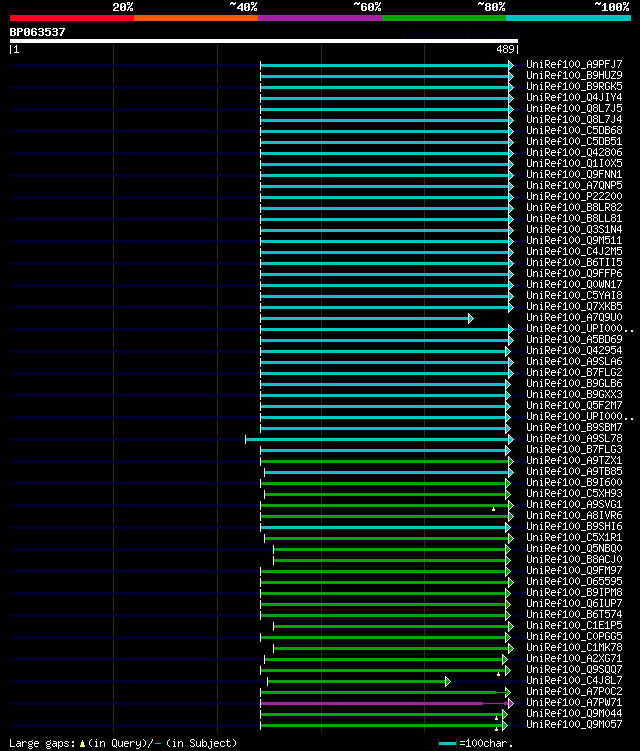The image size is (640, 751).
Task: Select the UniRef100_Q7XKB5 hit
Action: point(574,307)
